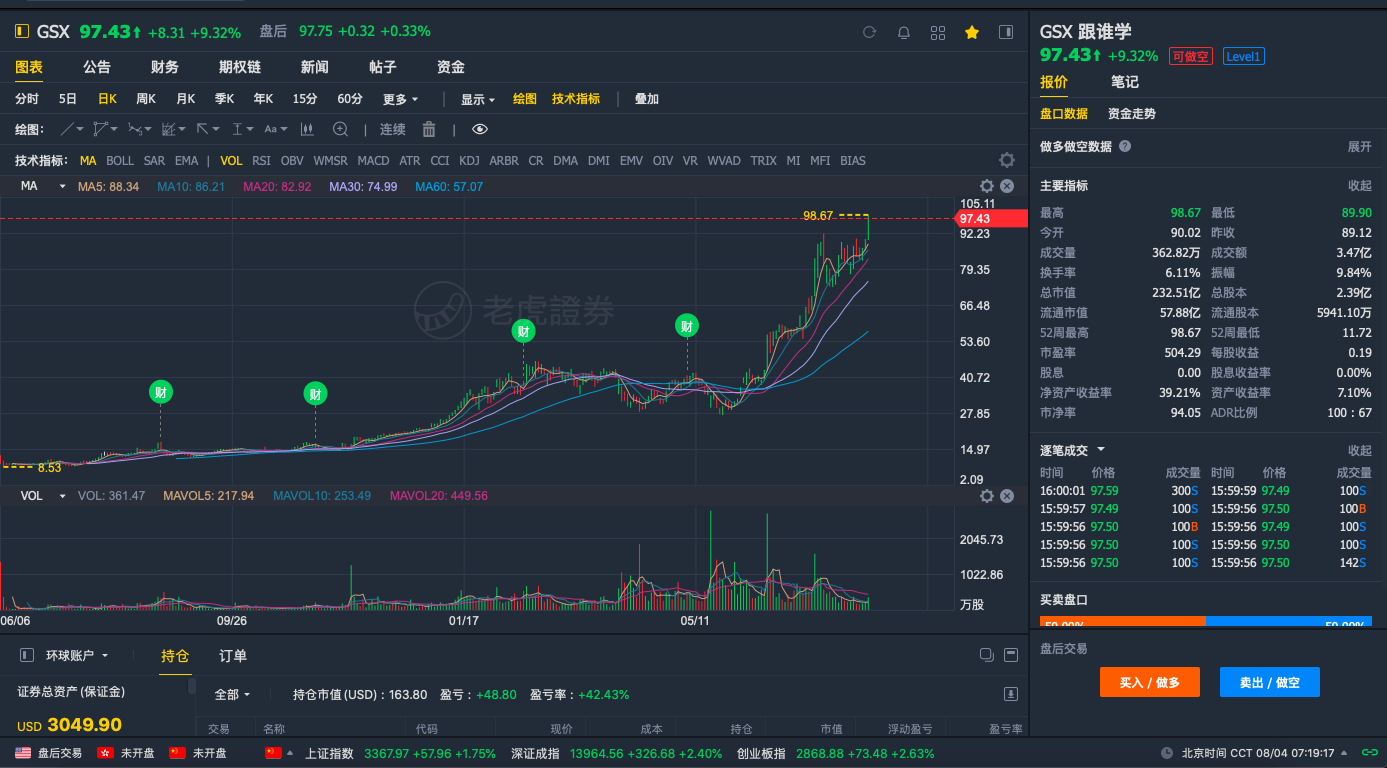Click the 买入 / 做多 button
The image size is (1387, 768).
tap(1150, 682)
